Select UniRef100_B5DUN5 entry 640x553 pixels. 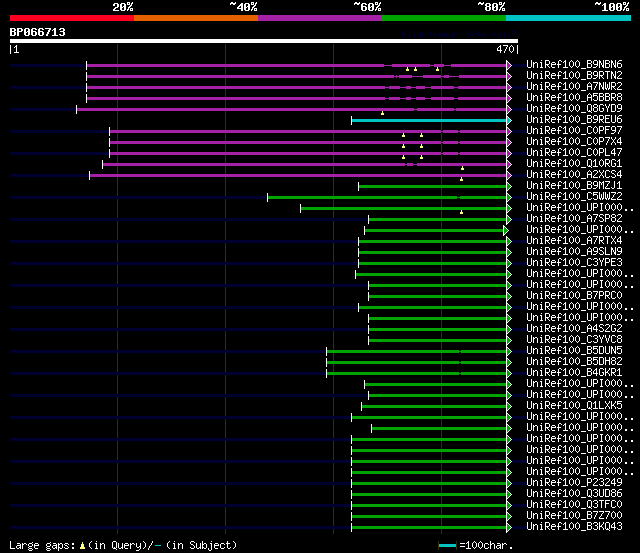tap(574, 351)
